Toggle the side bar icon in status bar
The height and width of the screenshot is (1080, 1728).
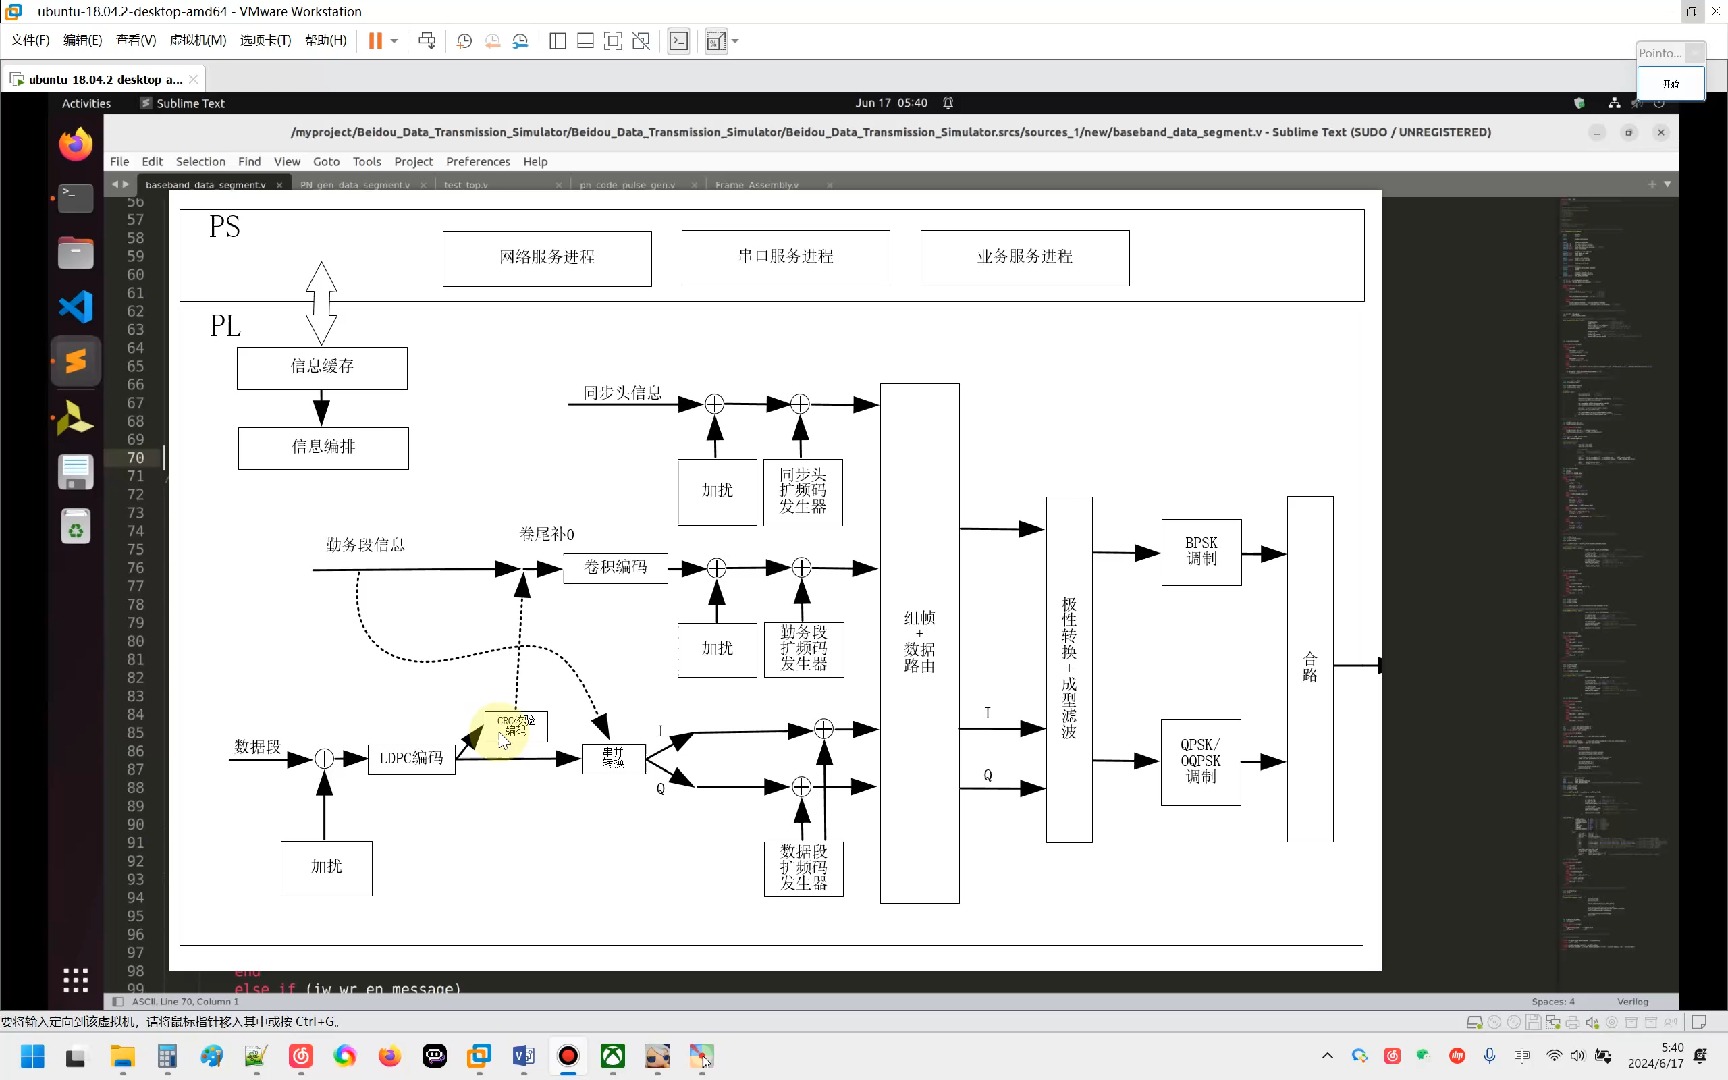tap(118, 1001)
